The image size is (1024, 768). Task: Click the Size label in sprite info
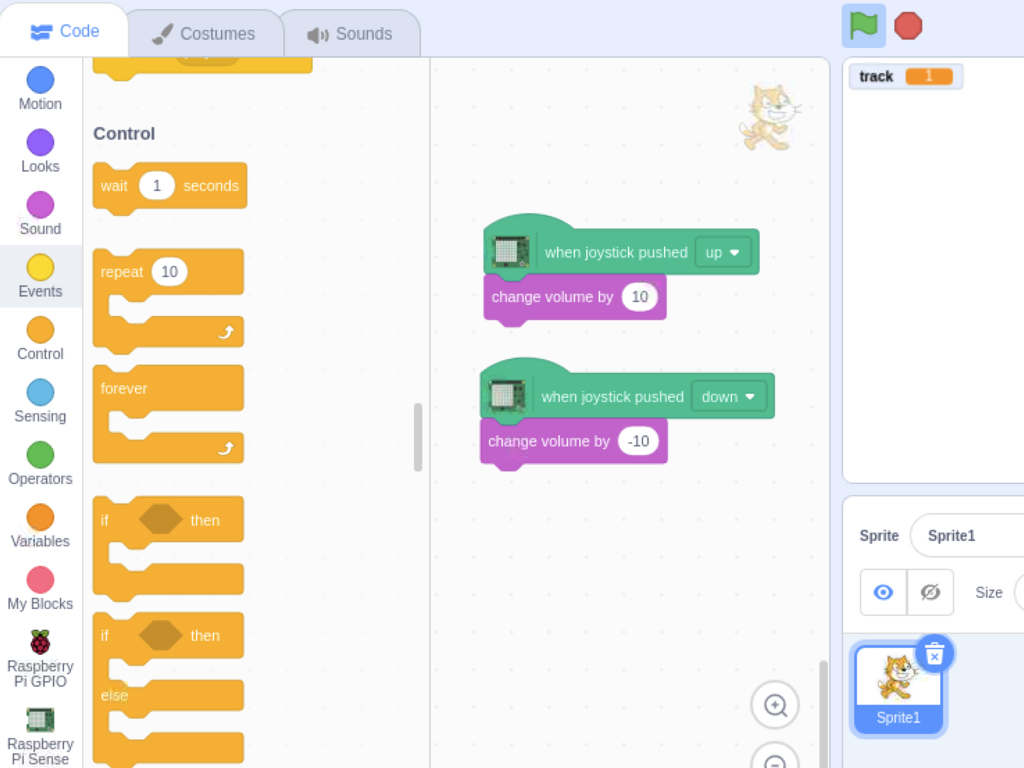989,592
